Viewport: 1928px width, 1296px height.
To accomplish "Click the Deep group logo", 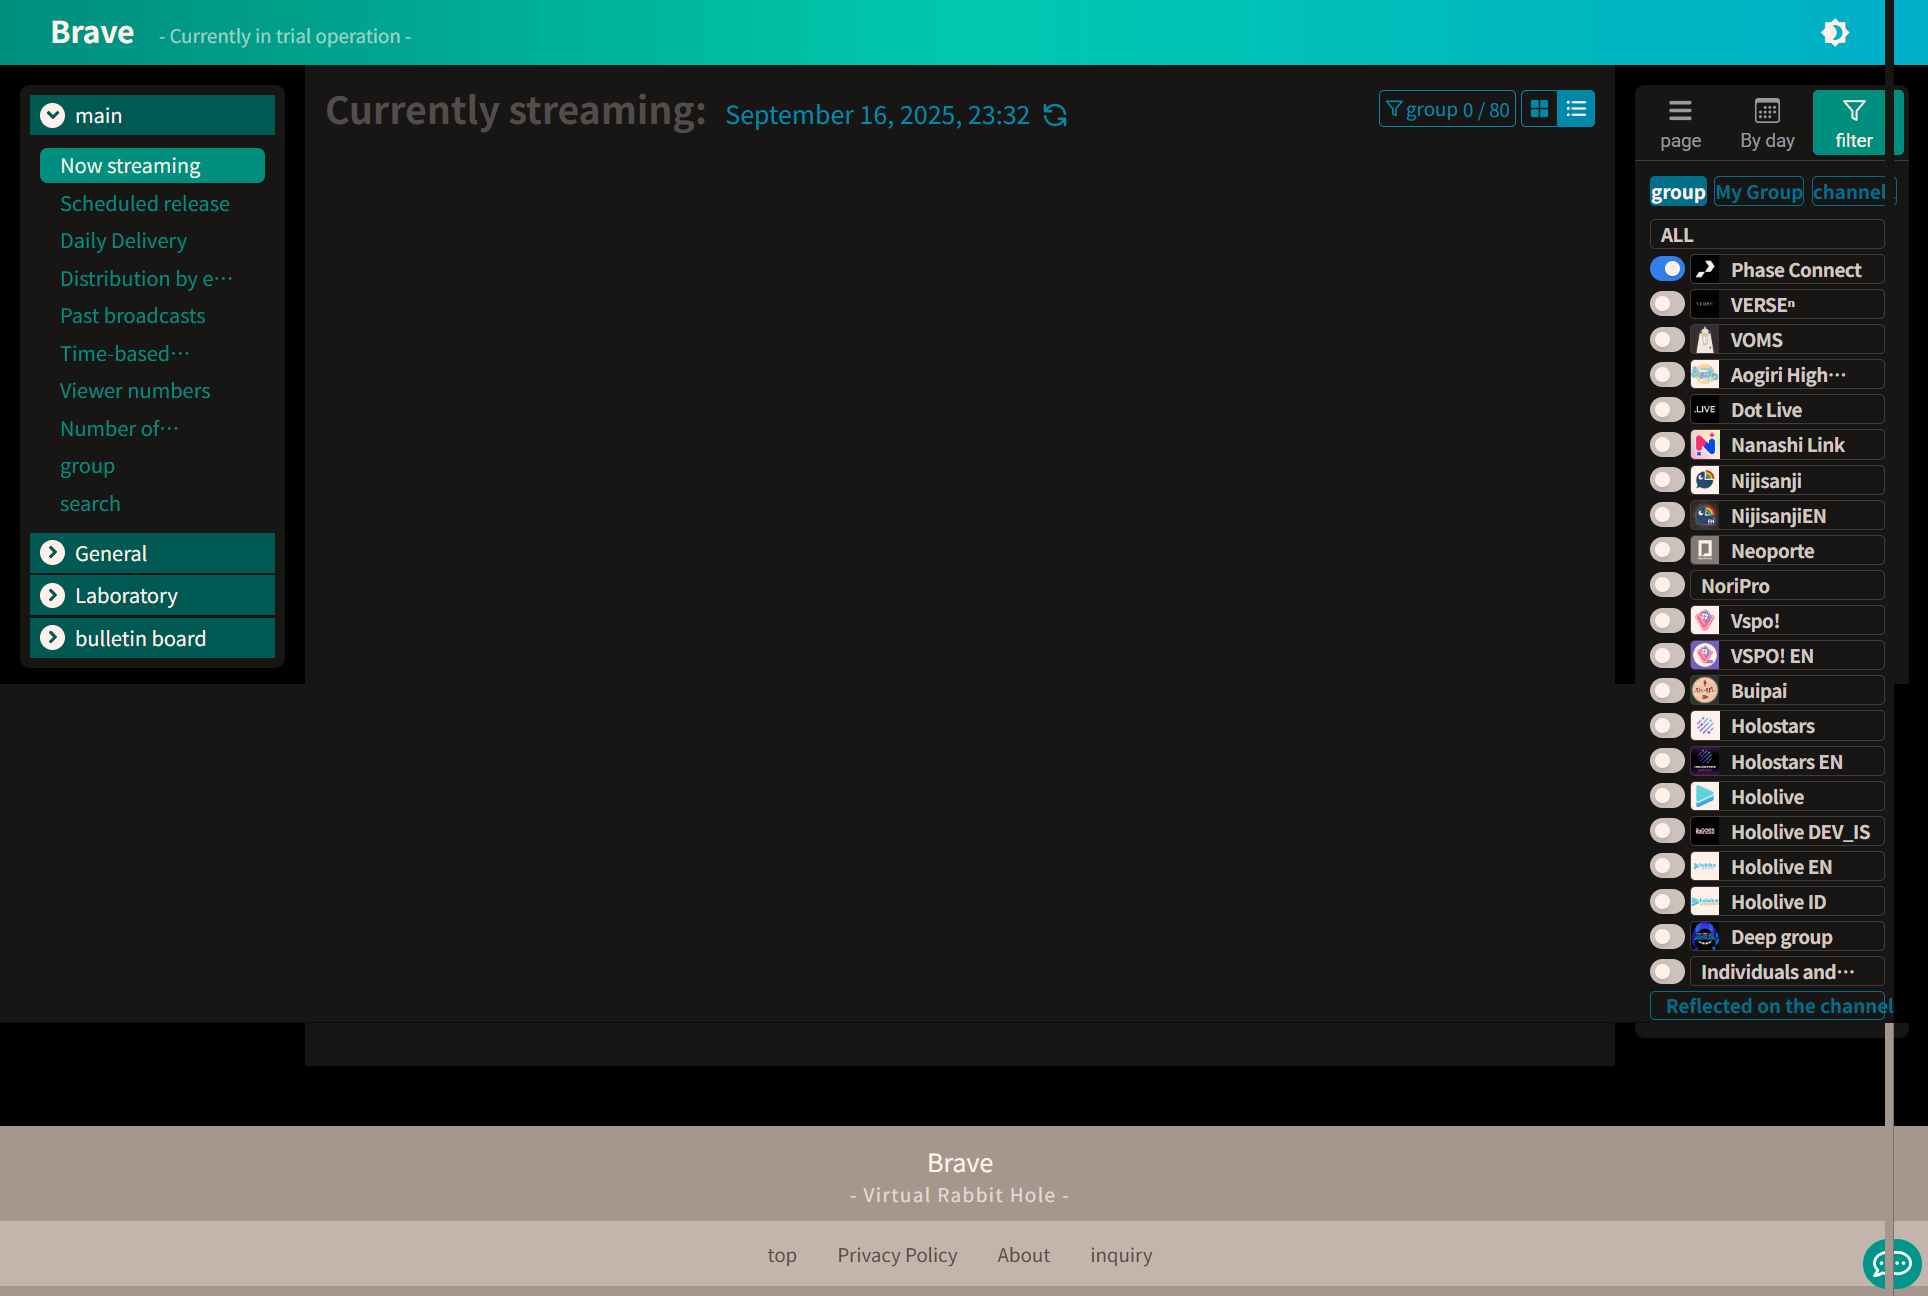I will tap(1705, 936).
